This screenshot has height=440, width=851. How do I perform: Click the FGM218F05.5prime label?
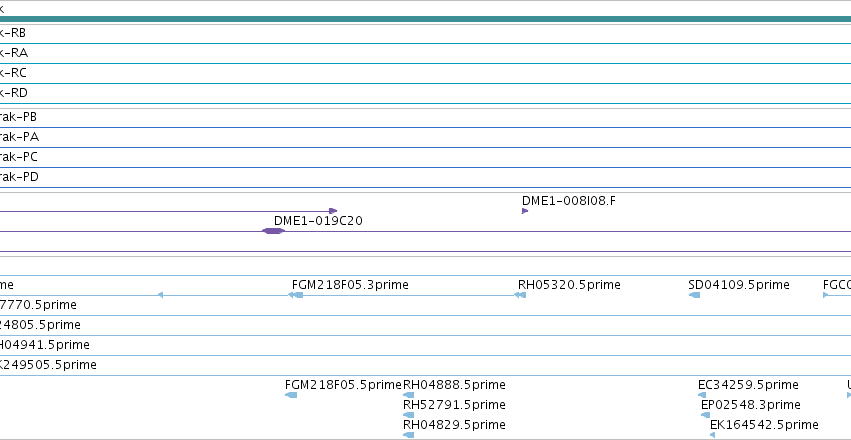343,385
